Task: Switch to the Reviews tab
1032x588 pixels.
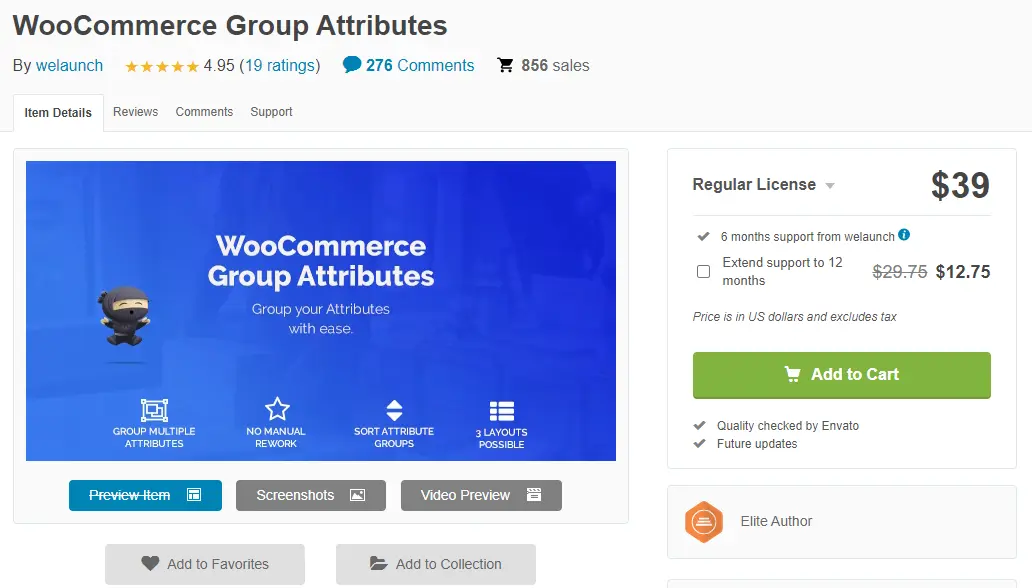Action: 136,111
